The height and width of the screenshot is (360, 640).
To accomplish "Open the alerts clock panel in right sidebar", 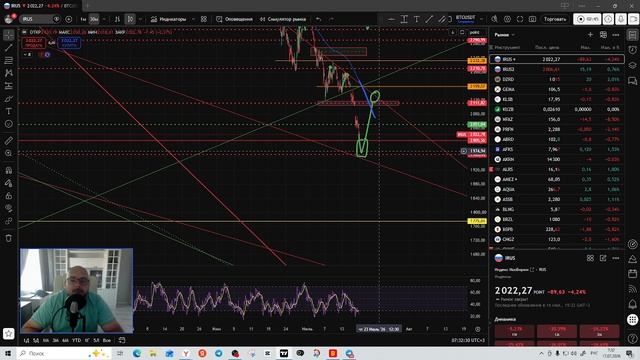I will tap(632, 50).
